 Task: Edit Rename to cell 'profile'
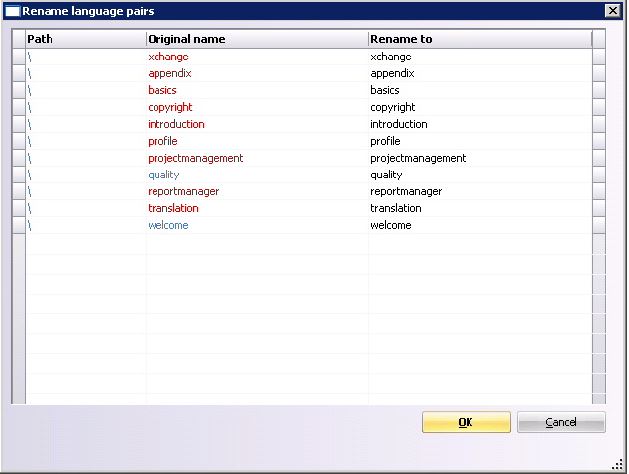click(x=480, y=141)
